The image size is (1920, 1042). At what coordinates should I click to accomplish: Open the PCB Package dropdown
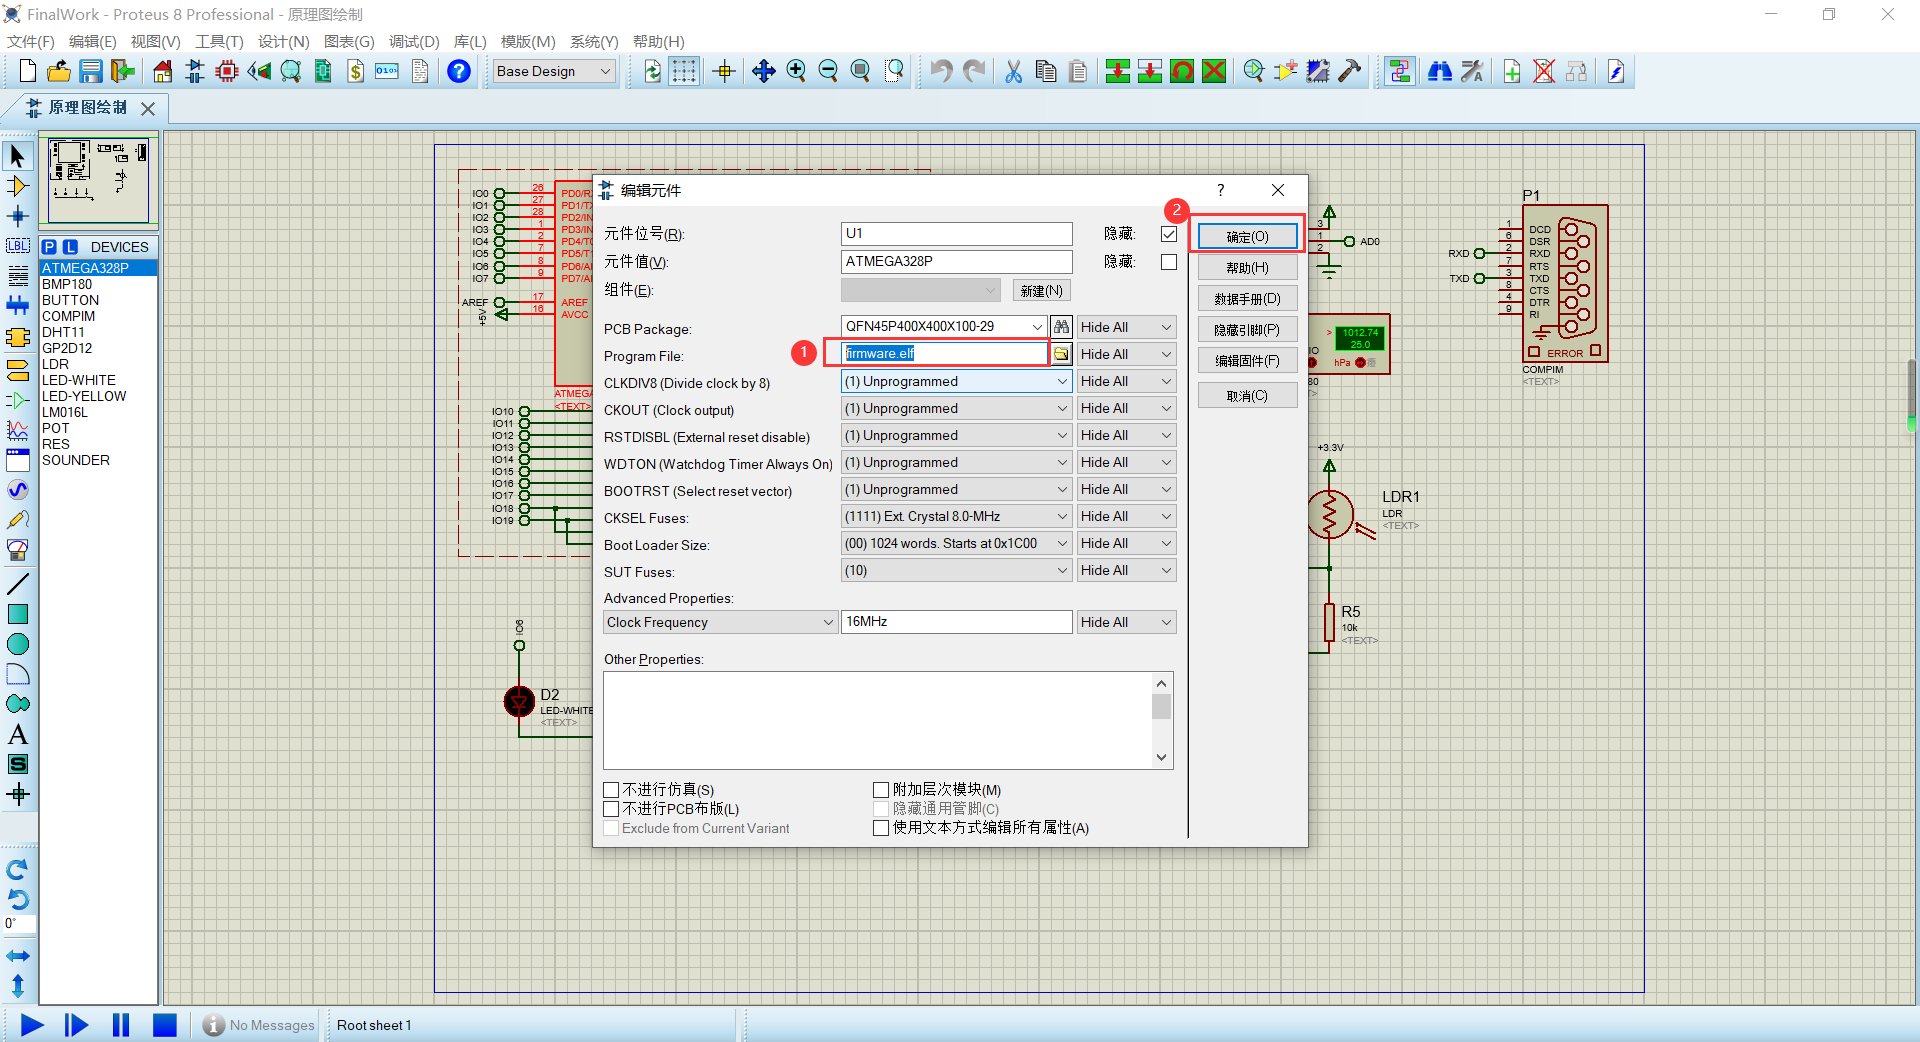click(x=1037, y=327)
